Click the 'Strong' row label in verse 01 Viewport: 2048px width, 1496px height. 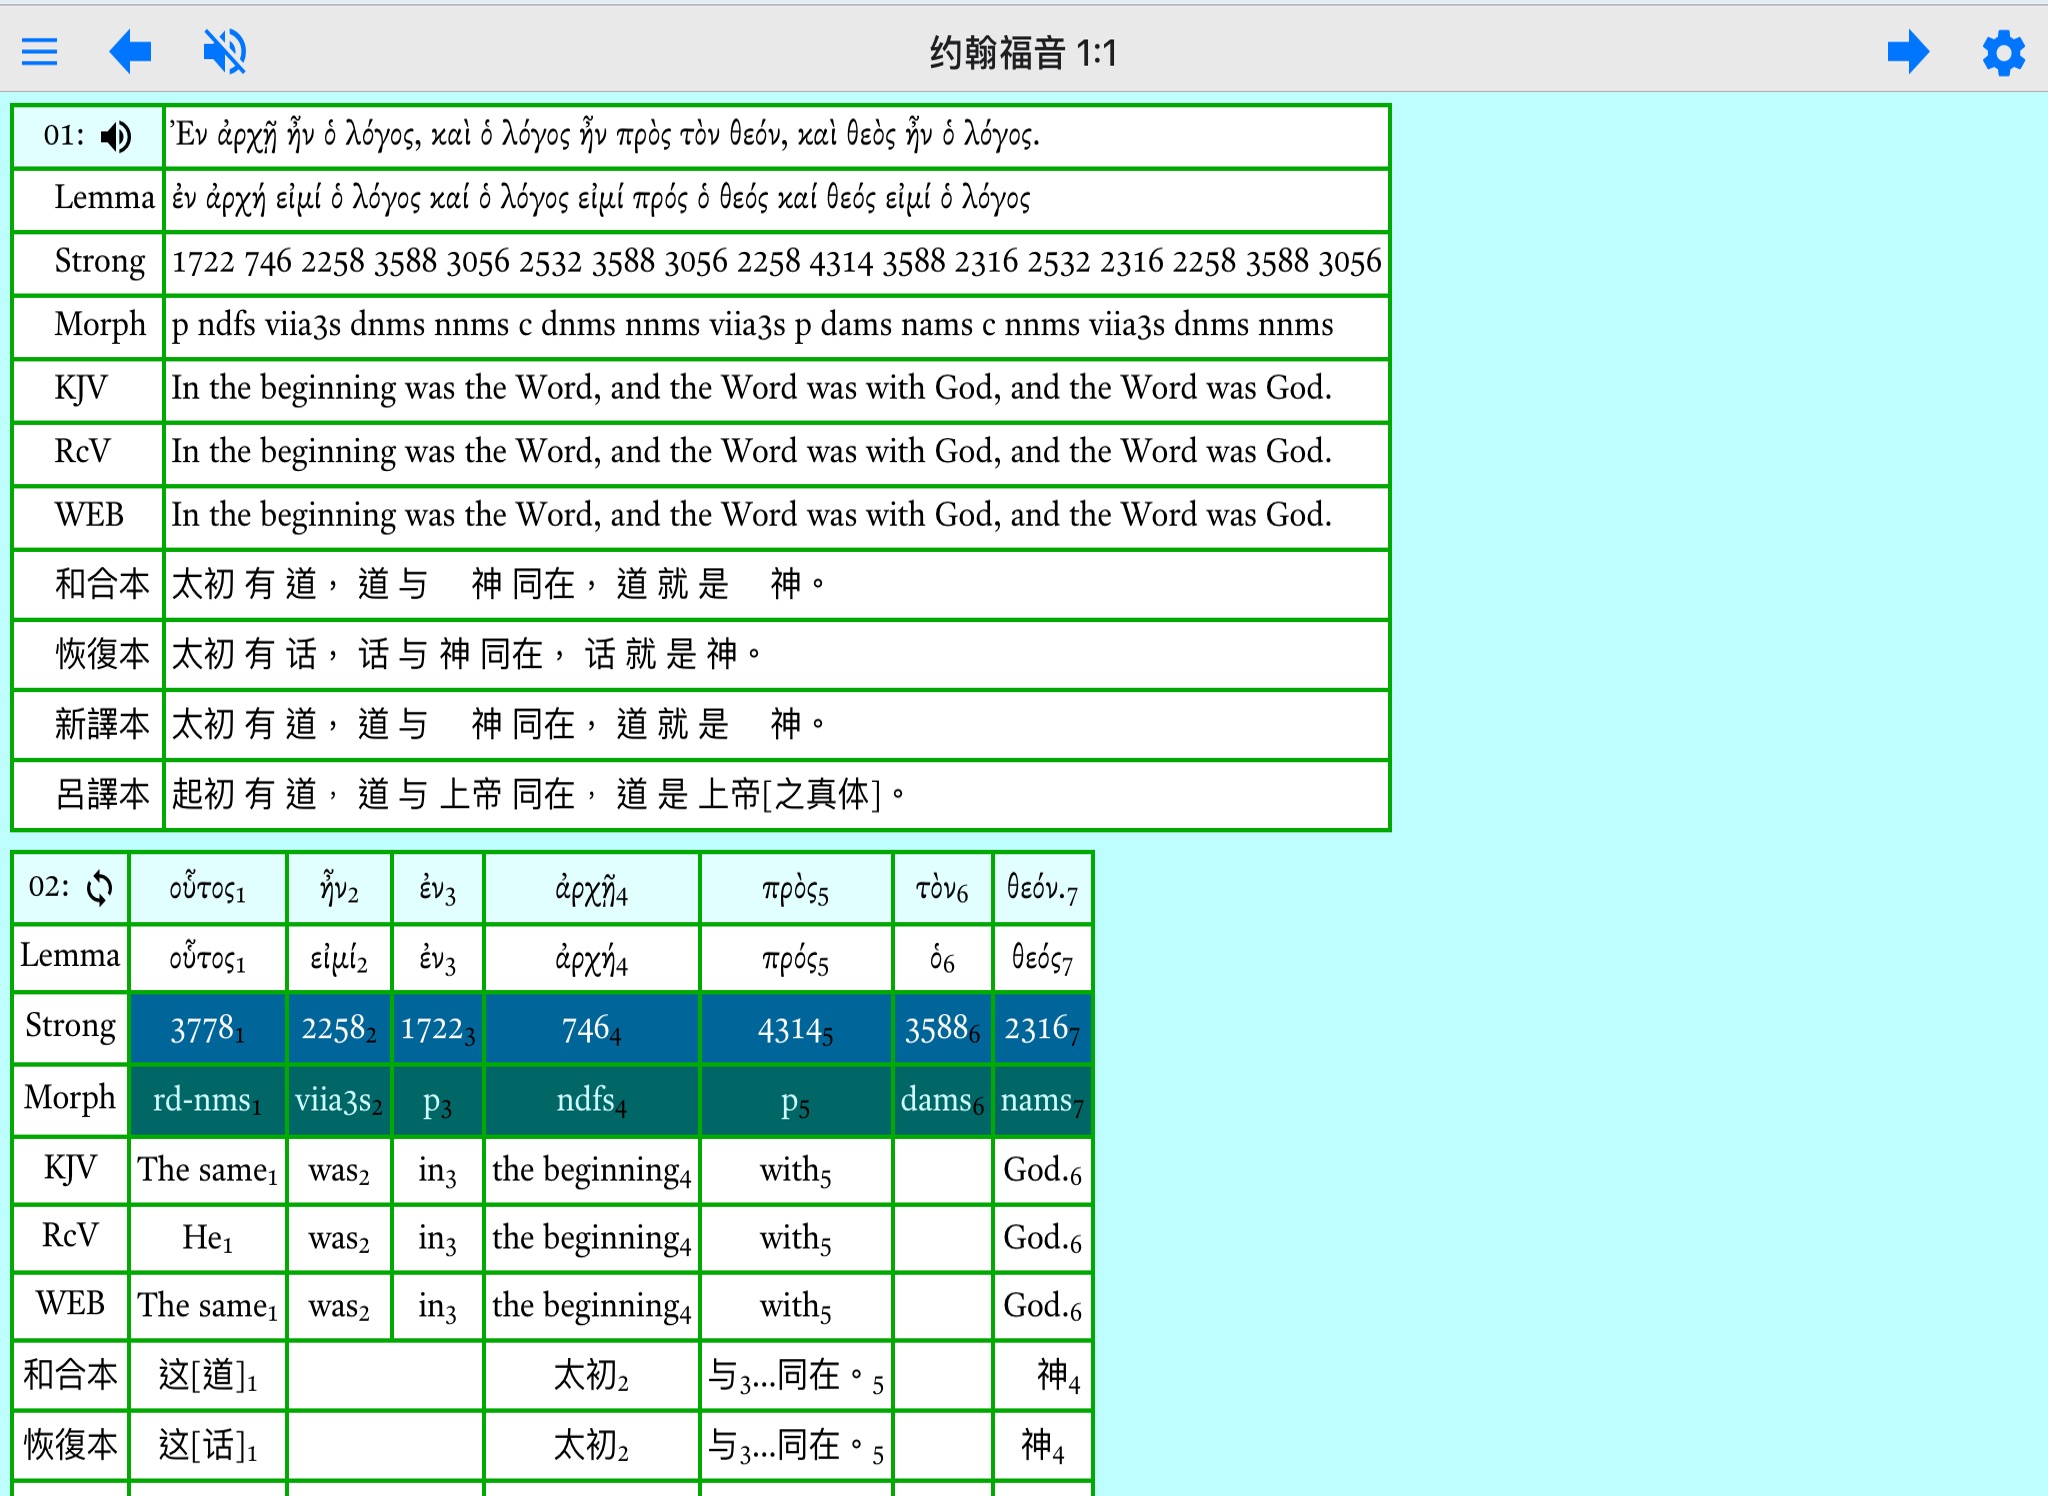click(x=99, y=261)
